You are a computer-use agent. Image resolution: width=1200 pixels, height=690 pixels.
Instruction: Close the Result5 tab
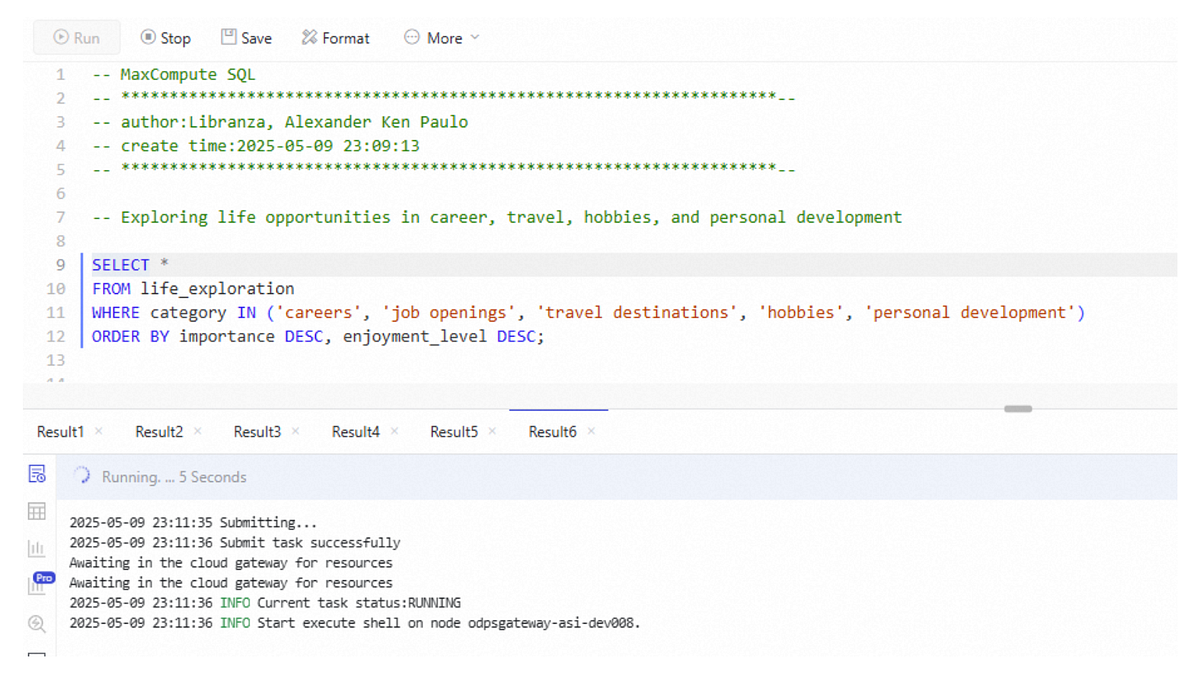point(492,432)
